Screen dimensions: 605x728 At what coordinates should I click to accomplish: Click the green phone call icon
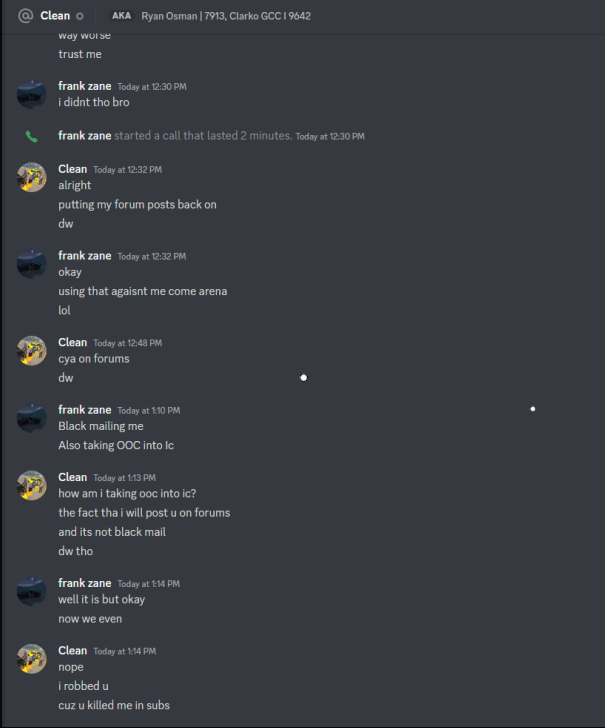tap(31, 136)
